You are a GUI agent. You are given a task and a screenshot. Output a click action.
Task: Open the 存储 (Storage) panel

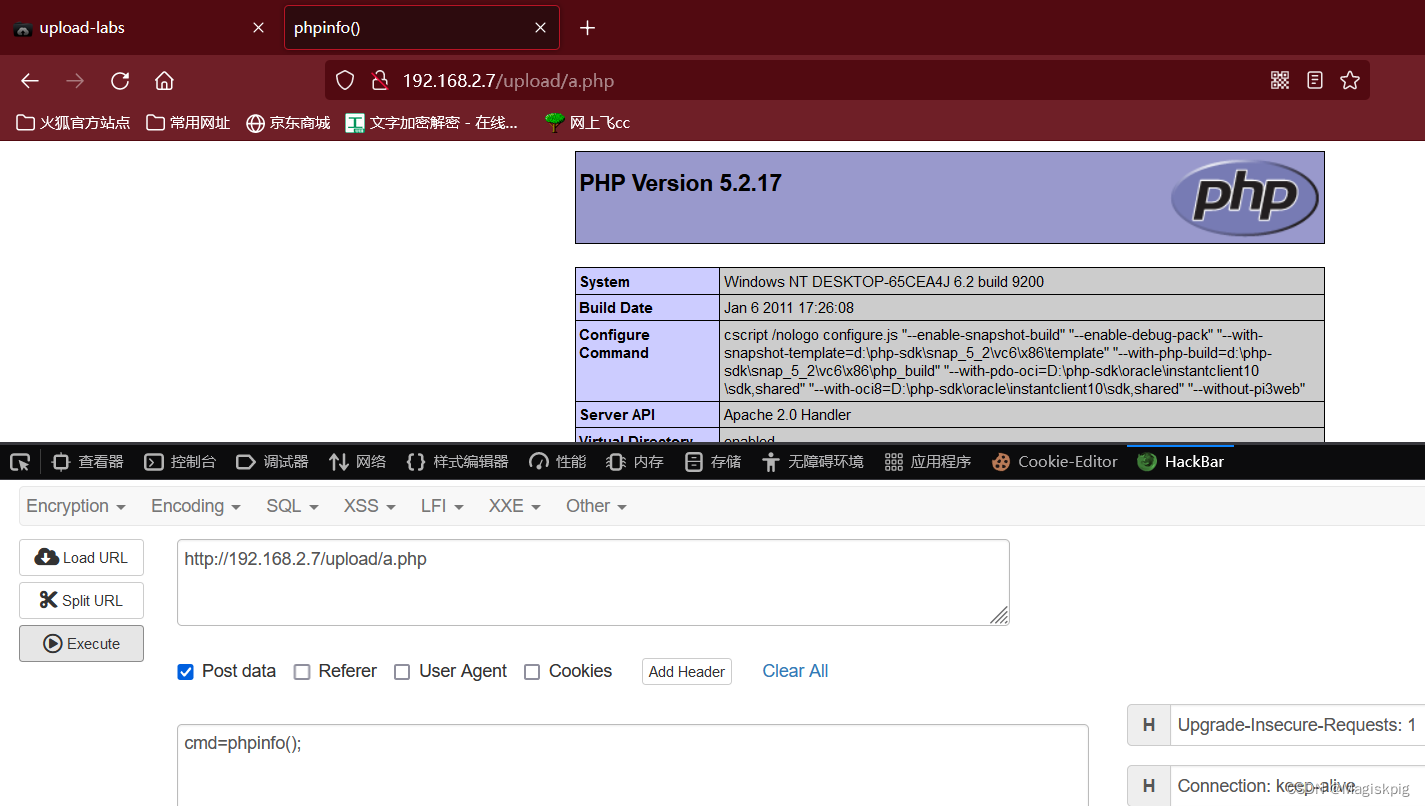(712, 461)
